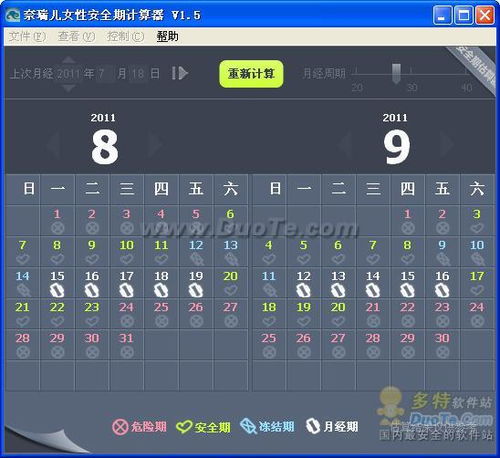Screen dimensions: 500x458
Task: Click the menstrual icon under August 15
Action: [x=57, y=290]
